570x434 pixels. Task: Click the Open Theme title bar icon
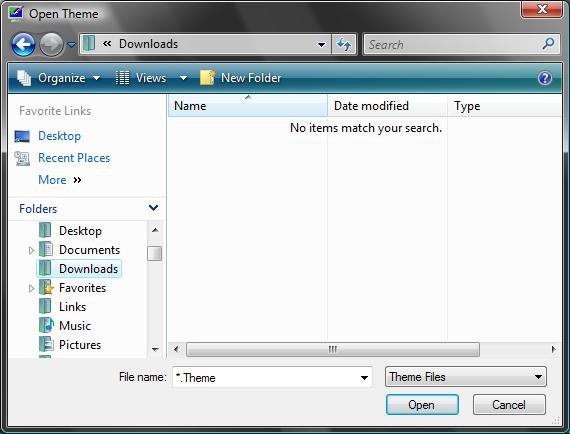tap(16, 13)
